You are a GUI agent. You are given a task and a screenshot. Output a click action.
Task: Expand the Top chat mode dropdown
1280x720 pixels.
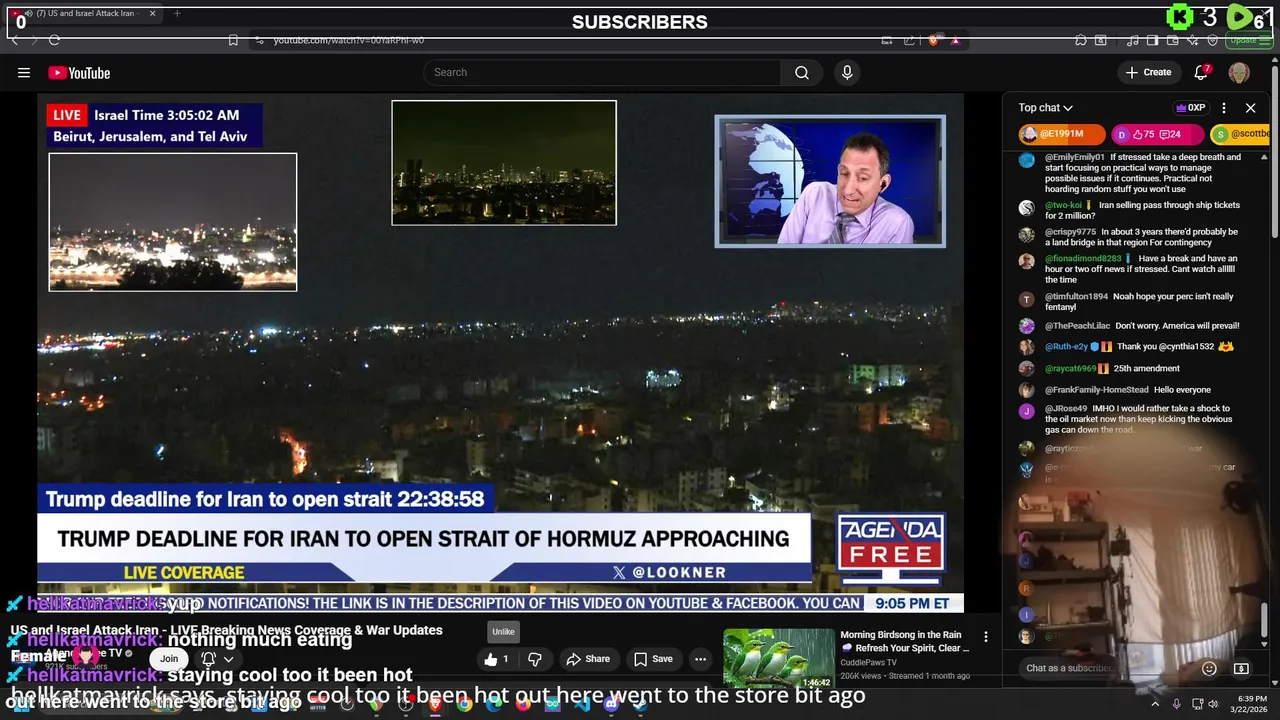[1046, 108]
